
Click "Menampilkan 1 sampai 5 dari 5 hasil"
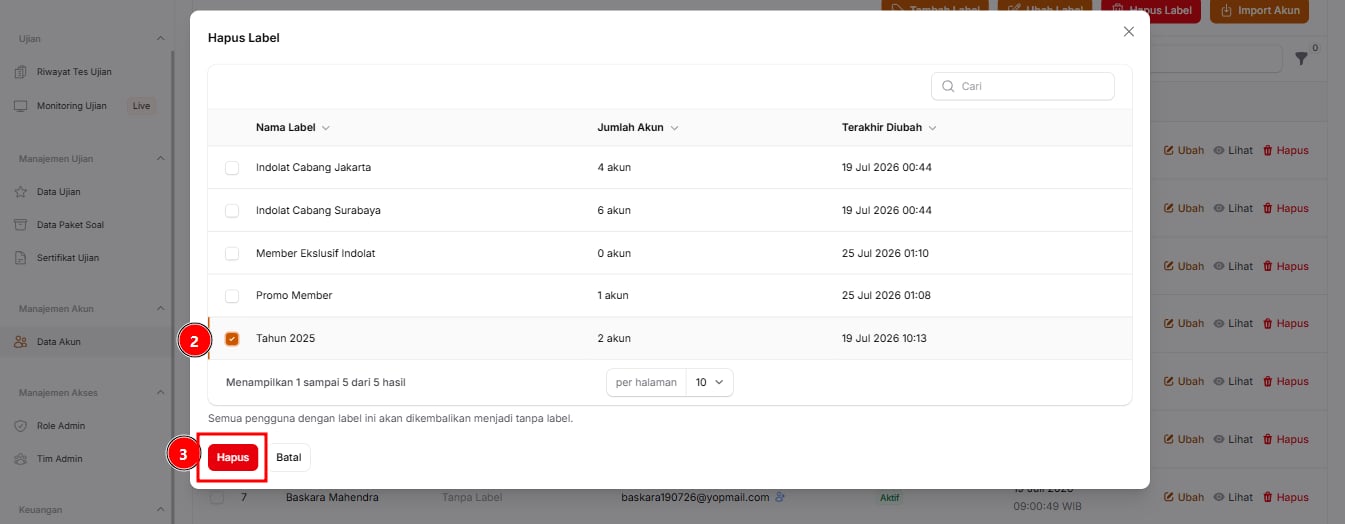(x=316, y=382)
